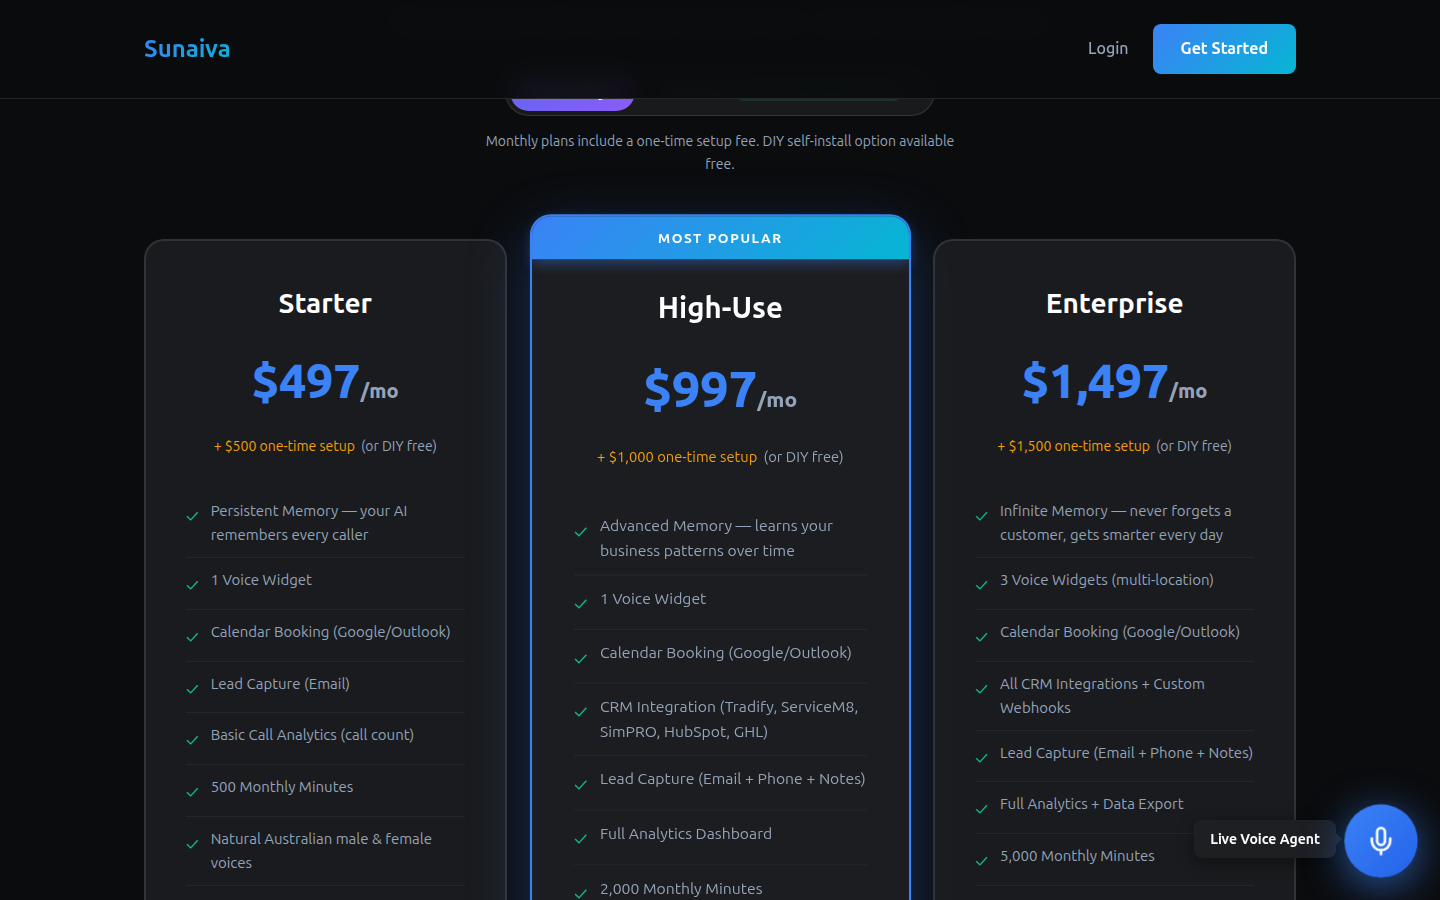Screen dimensions: 1440x900
Task: Click the $997/mo price
Action: click(x=720, y=390)
